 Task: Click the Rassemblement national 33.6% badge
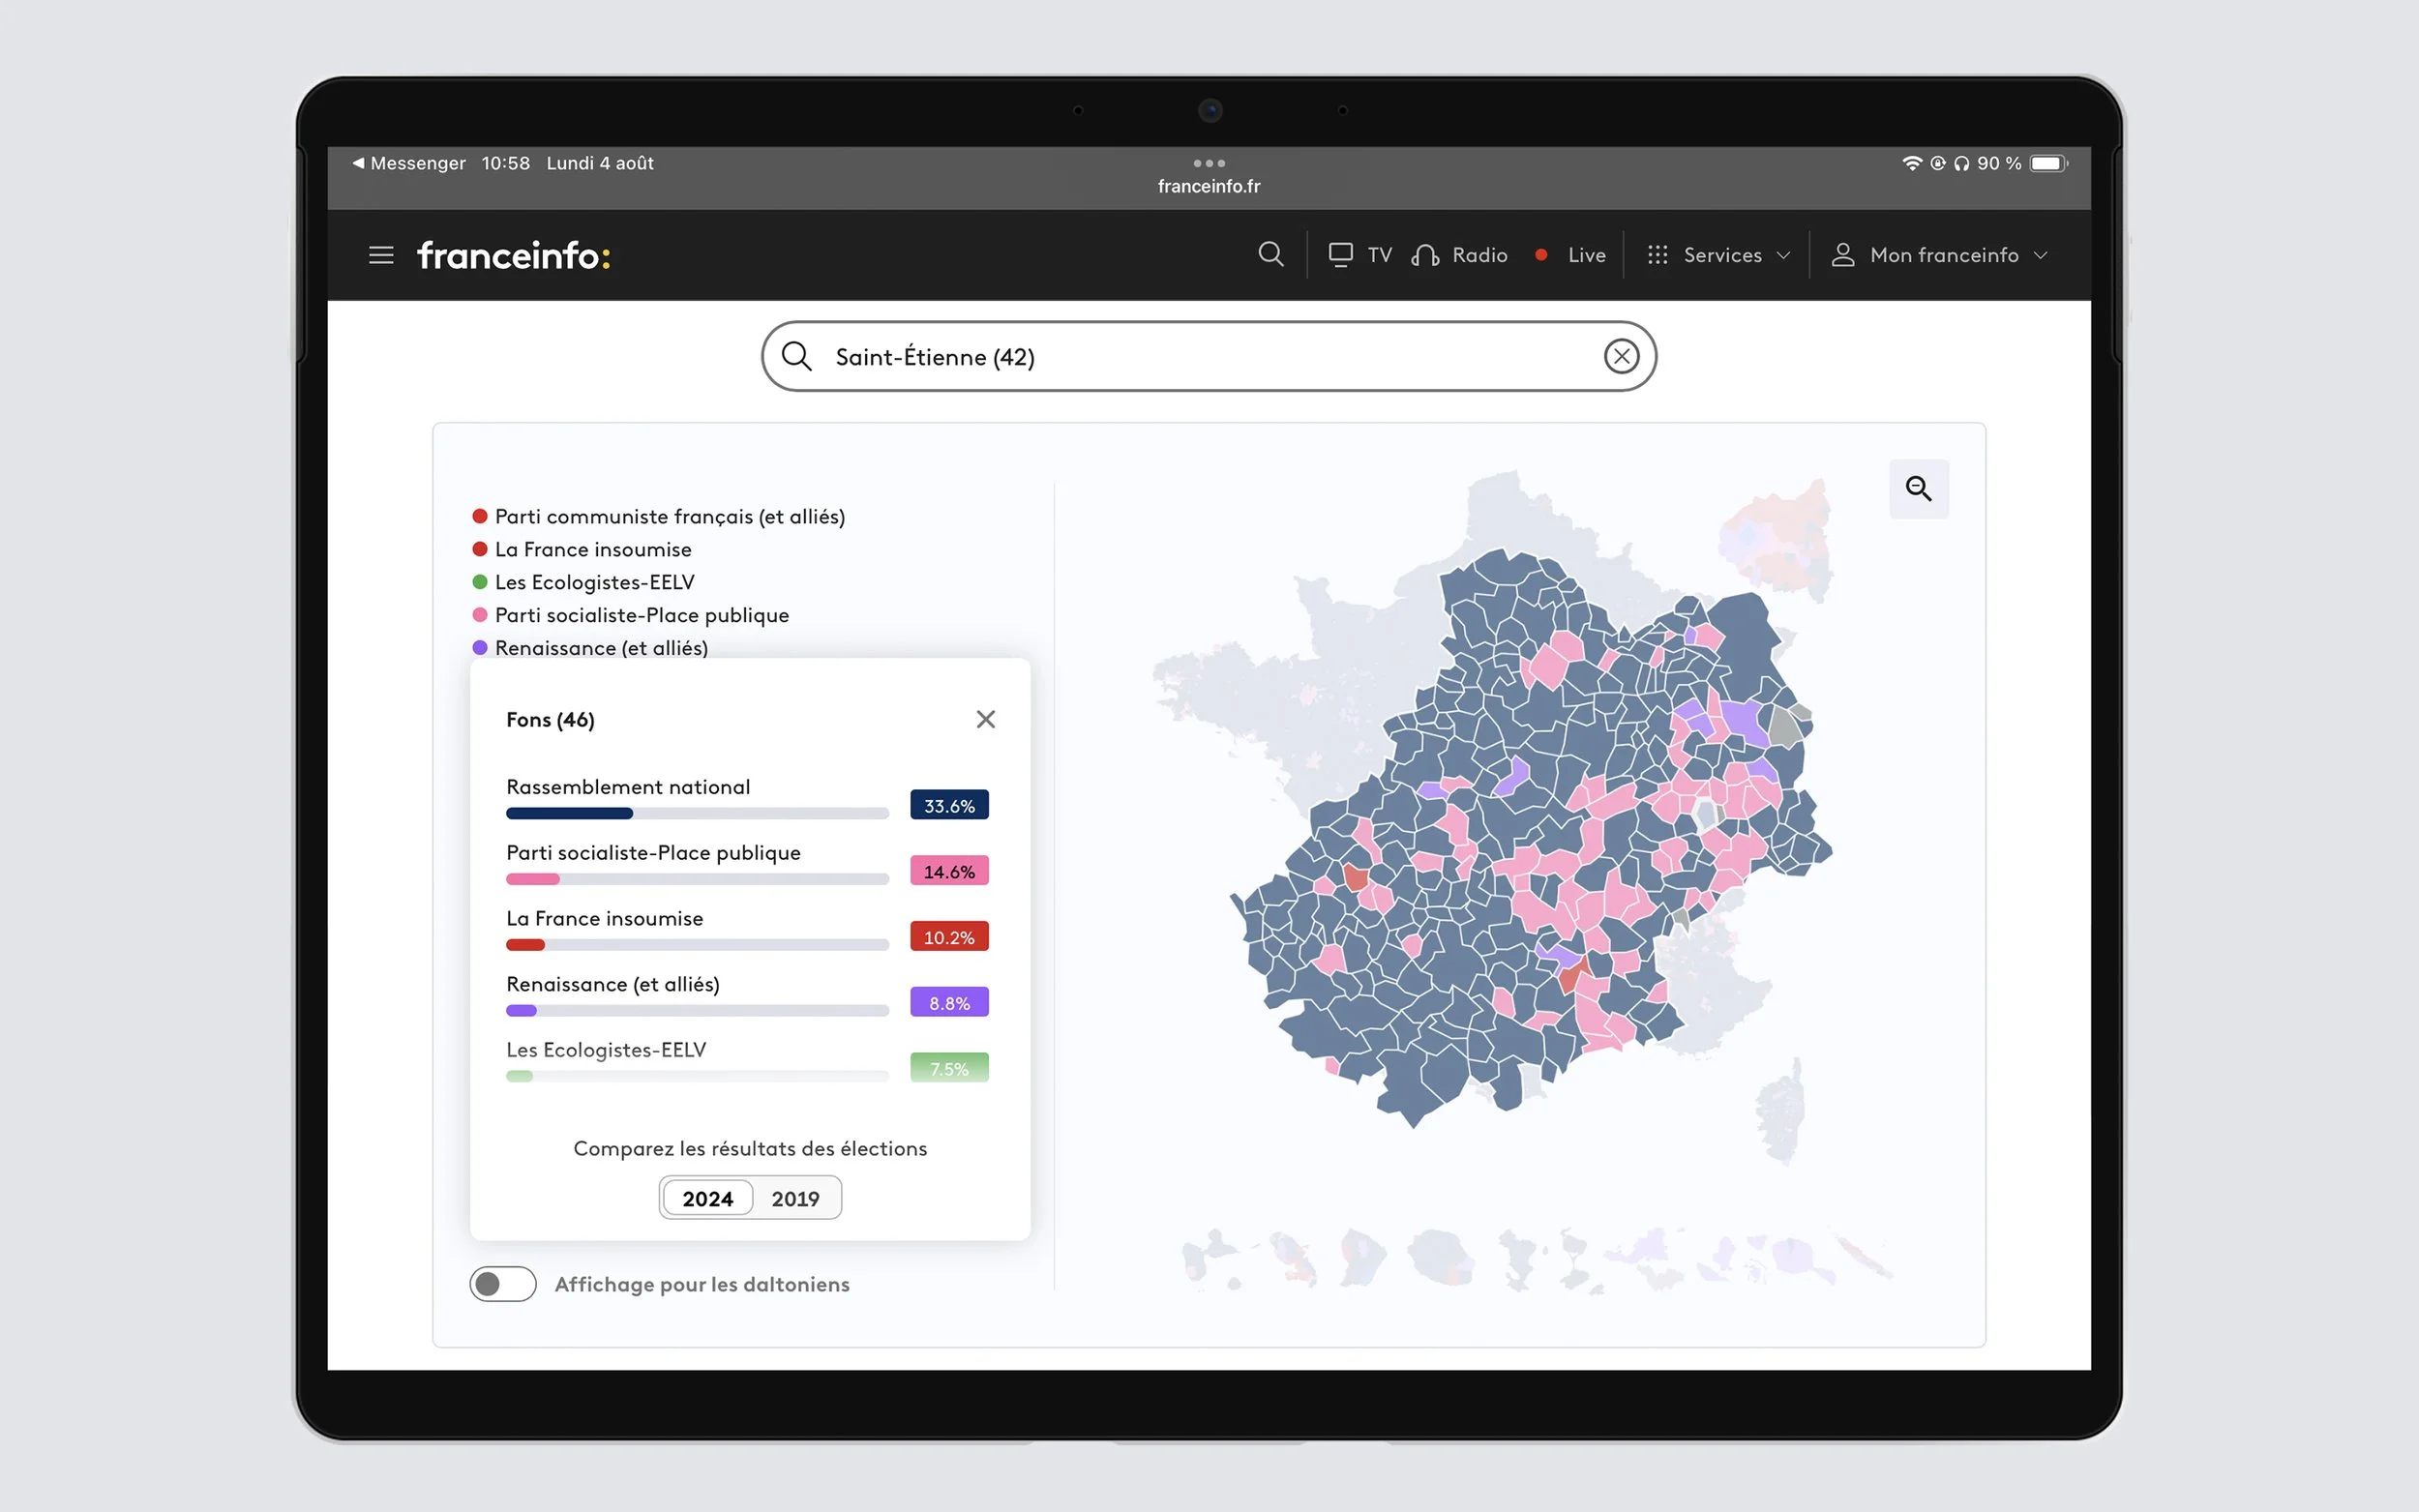click(948, 805)
